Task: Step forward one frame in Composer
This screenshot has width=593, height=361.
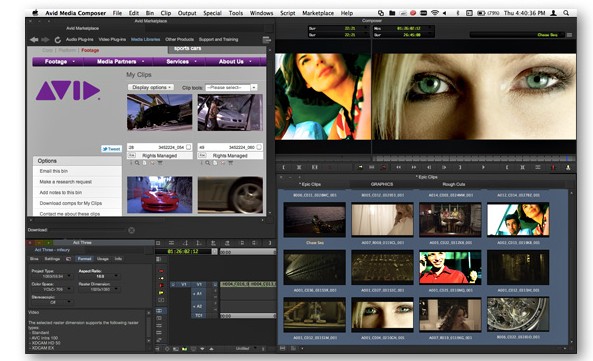Action: [444, 167]
